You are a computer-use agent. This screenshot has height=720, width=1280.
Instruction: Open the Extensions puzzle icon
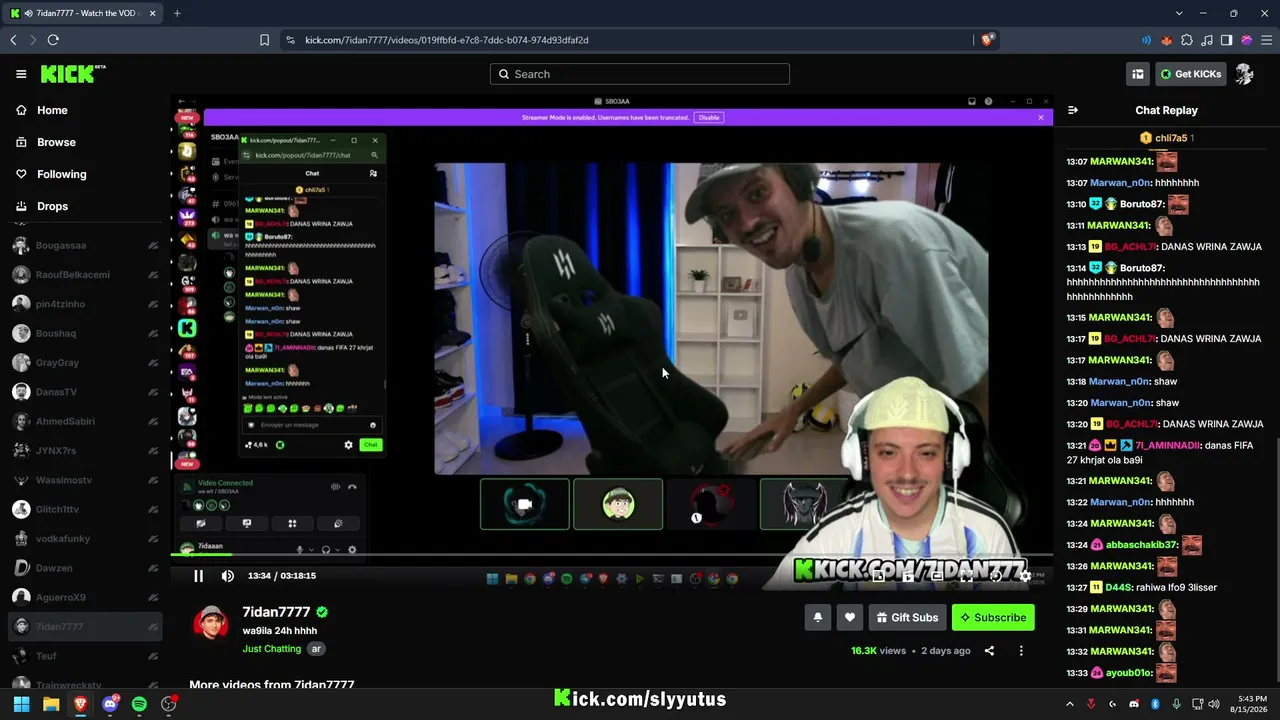(x=1187, y=40)
